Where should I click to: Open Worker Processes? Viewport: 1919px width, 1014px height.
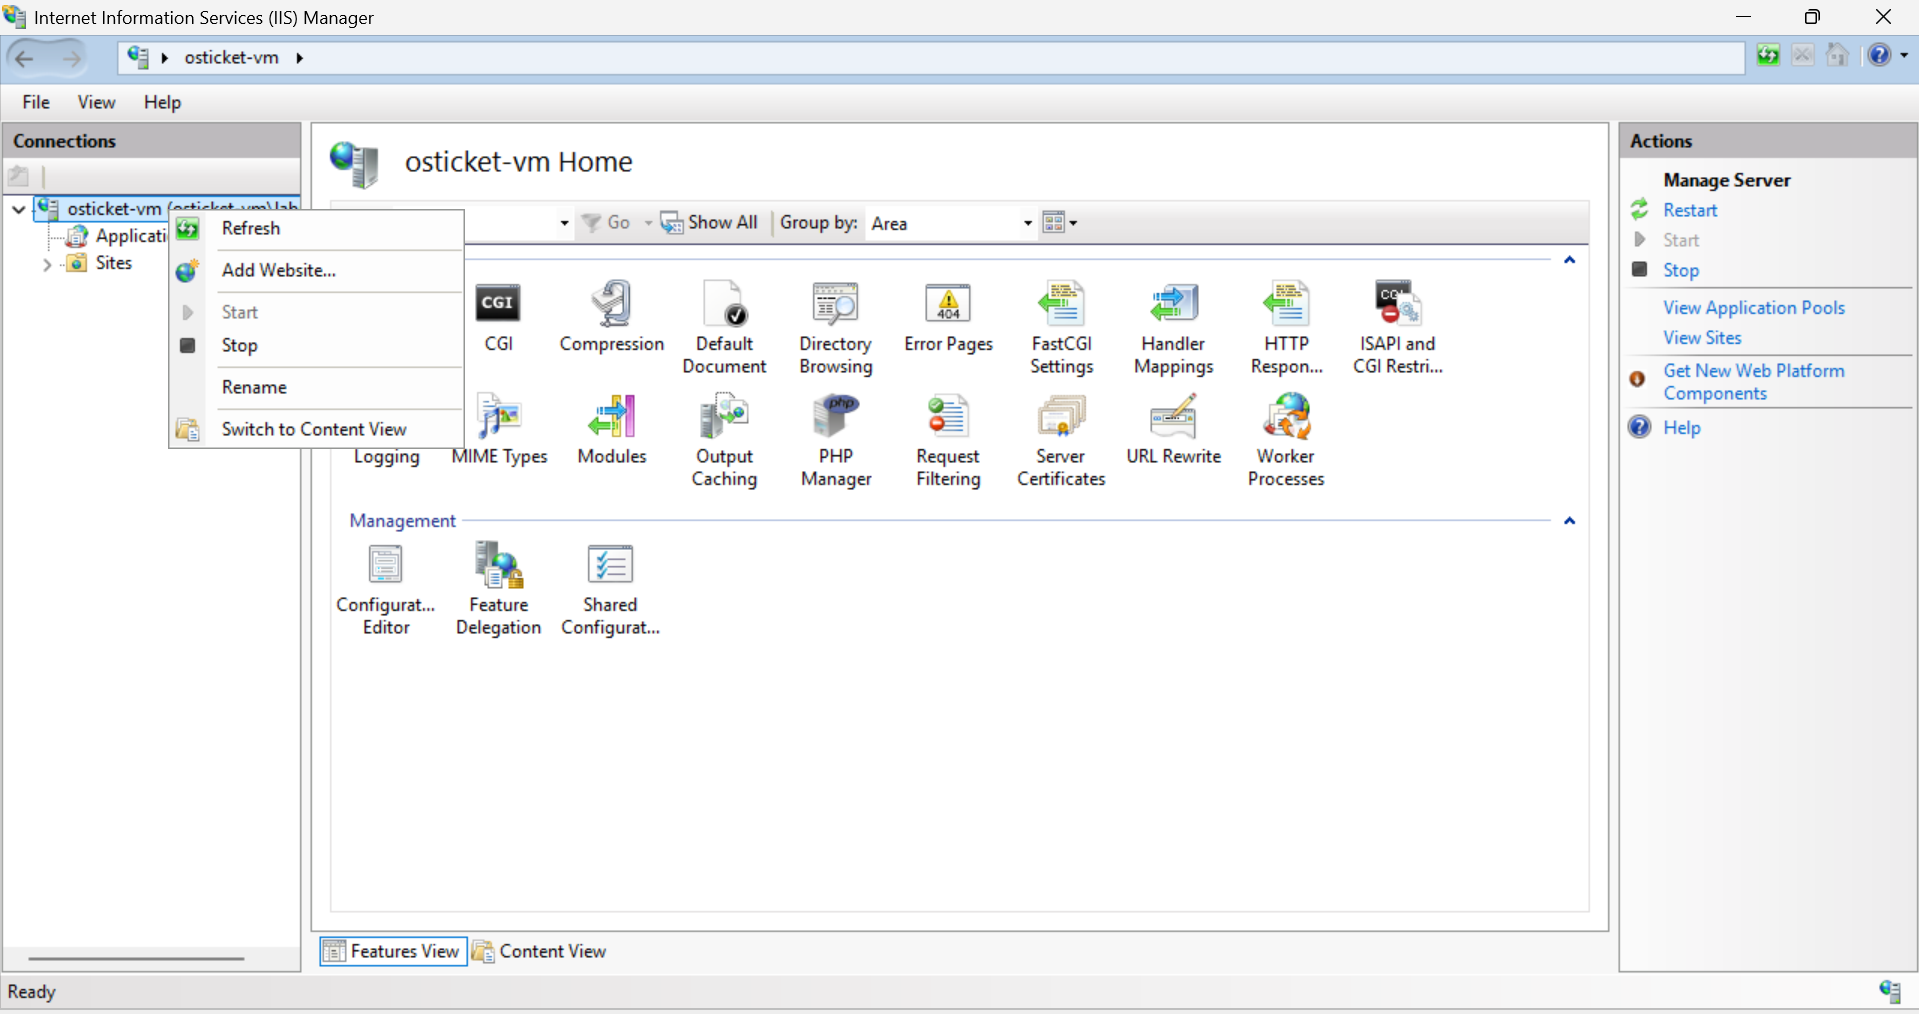[1286, 441]
